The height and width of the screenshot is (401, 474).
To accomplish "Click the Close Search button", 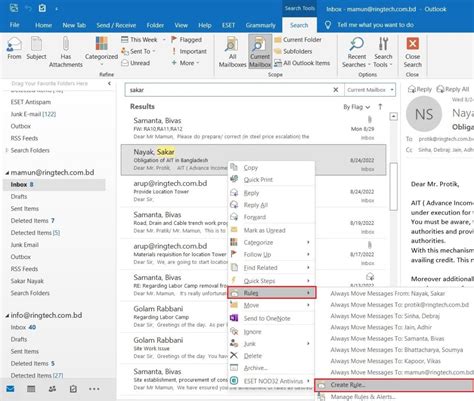I will coord(413,52).
